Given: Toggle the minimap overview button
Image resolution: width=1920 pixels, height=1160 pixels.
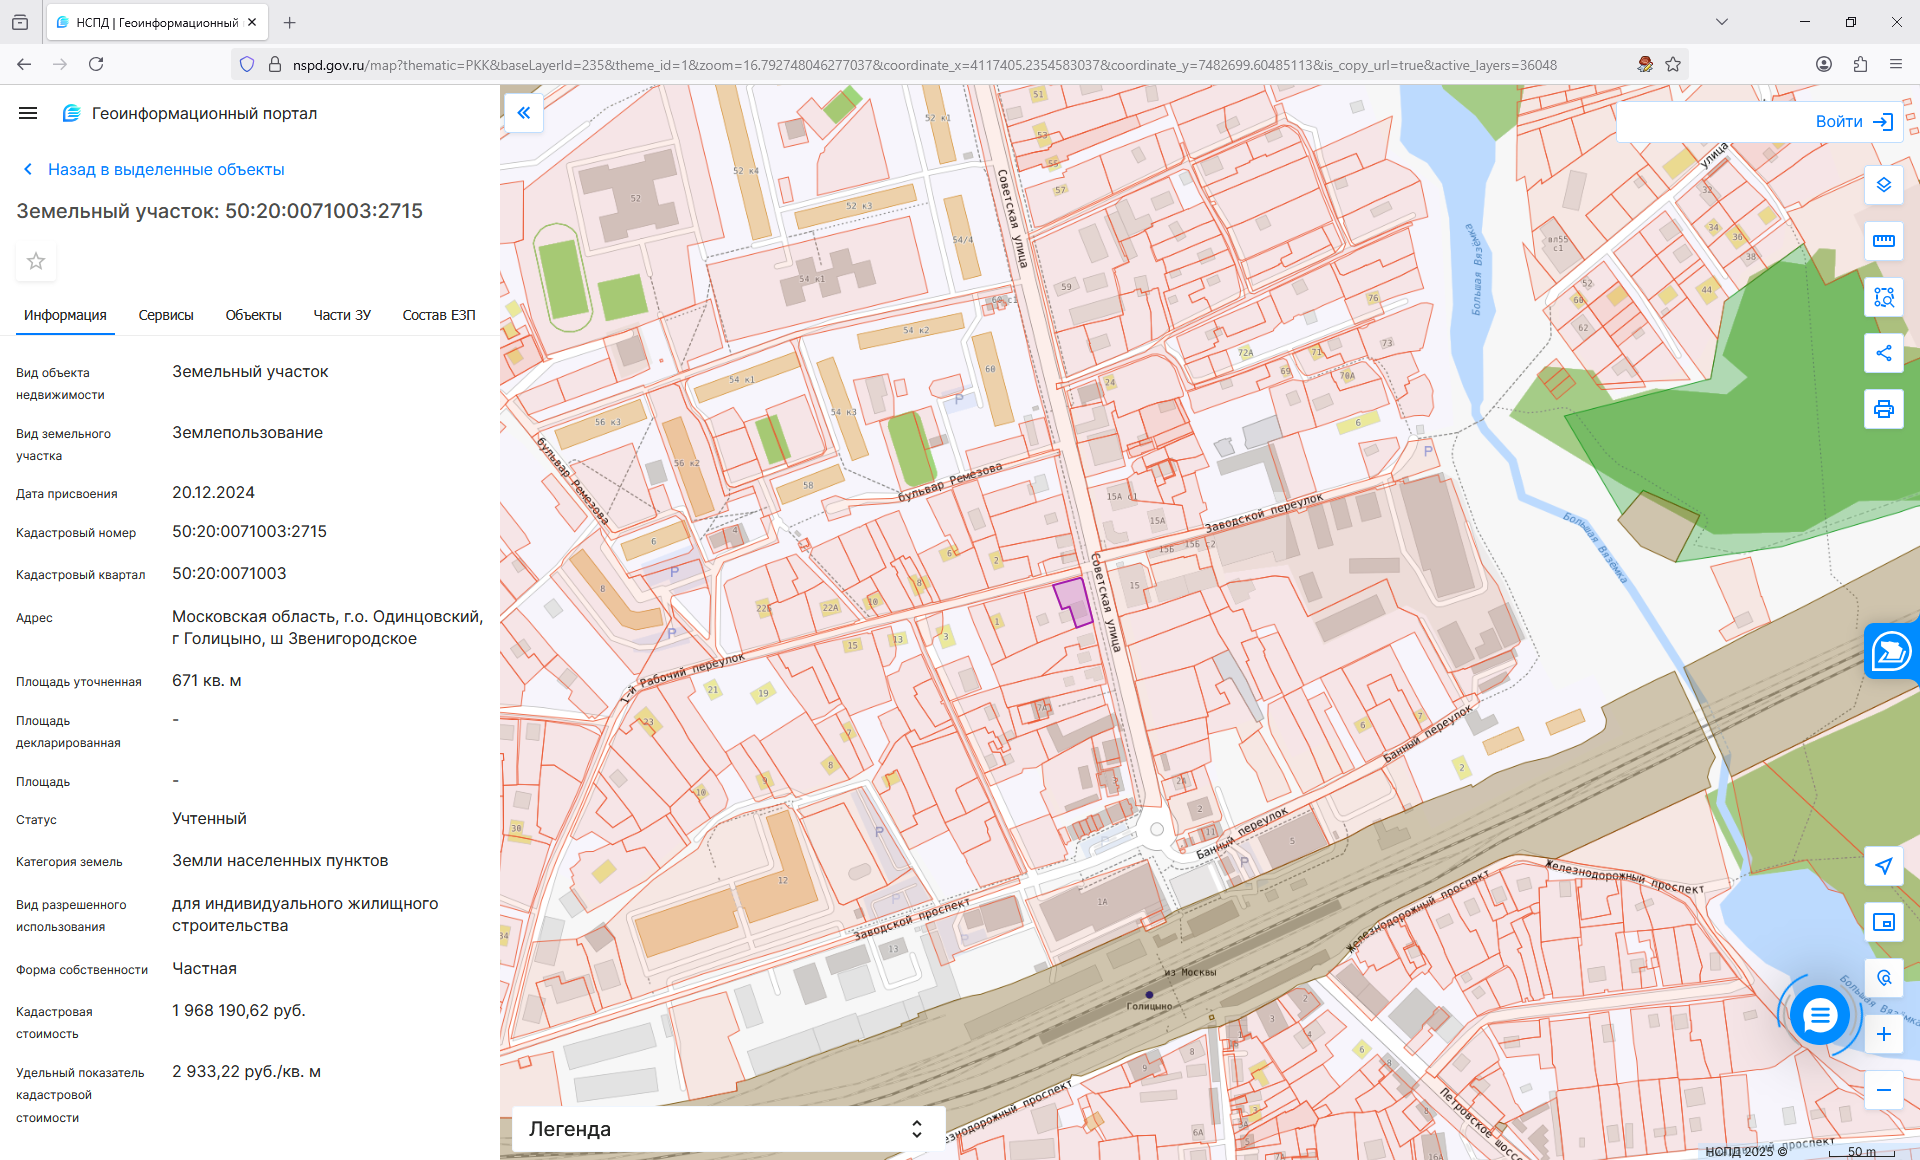Looking at the screenshot, I should click(1883, 922).
